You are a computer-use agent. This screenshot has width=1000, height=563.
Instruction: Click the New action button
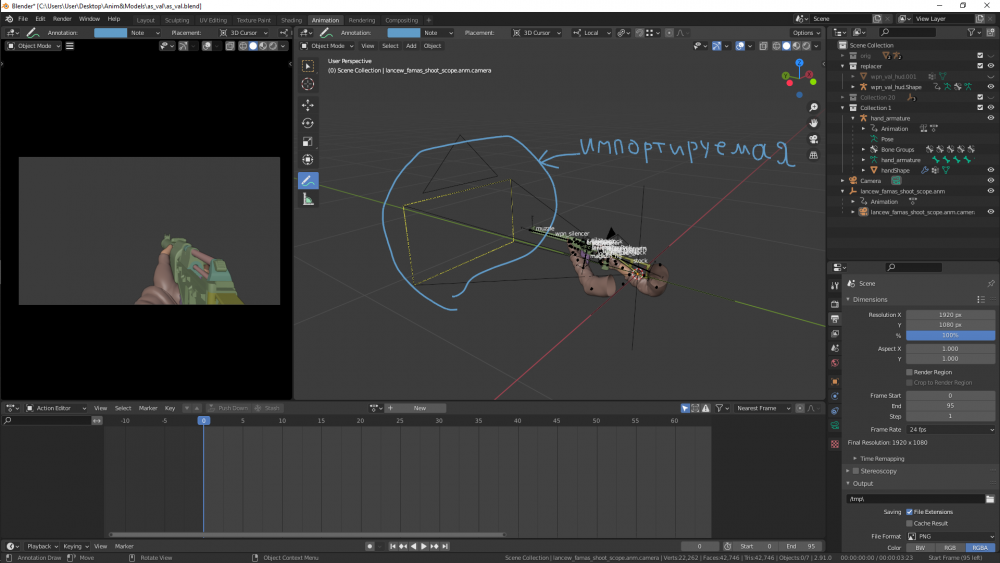(420, 408)
